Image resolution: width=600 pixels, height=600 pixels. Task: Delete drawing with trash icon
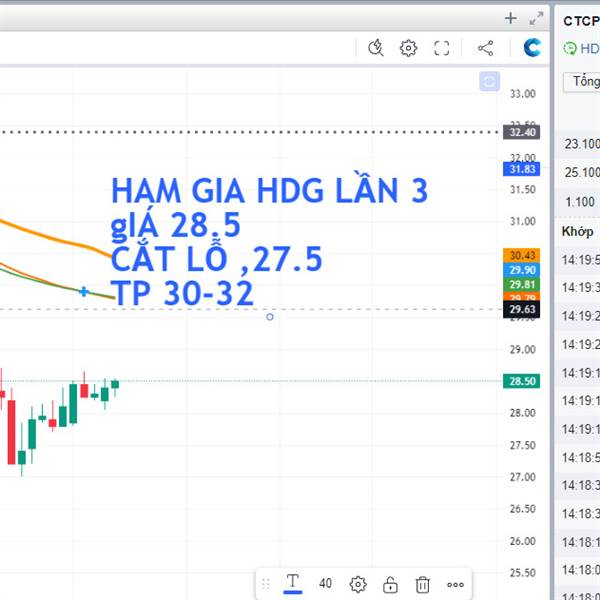(x=422, y=584)
